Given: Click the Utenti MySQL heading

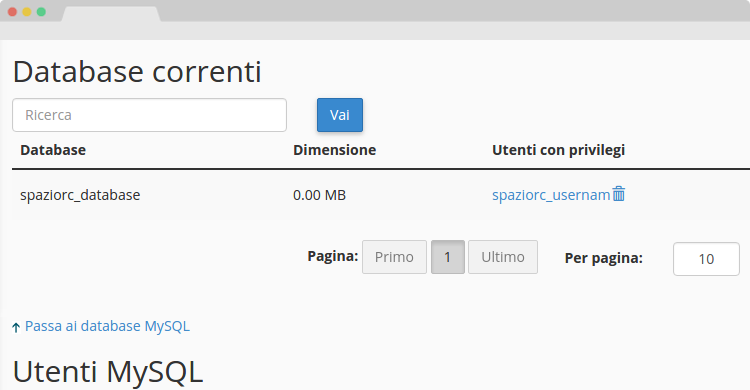Looking at the screenshot, I should (108, 372).
